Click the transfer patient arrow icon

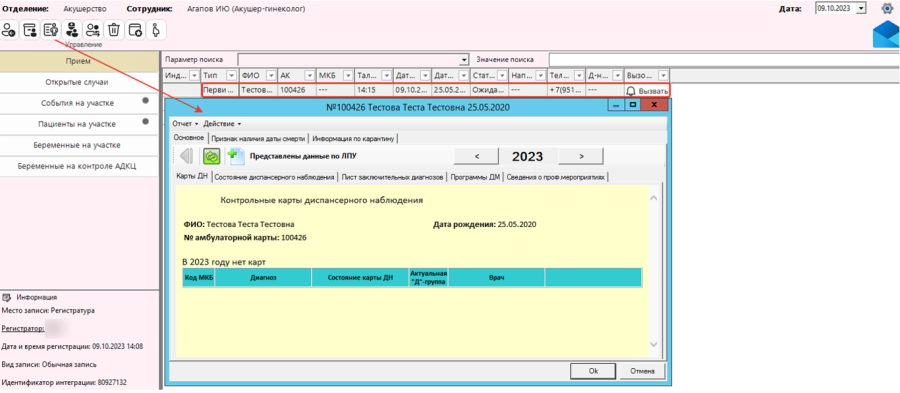point(93,30)
